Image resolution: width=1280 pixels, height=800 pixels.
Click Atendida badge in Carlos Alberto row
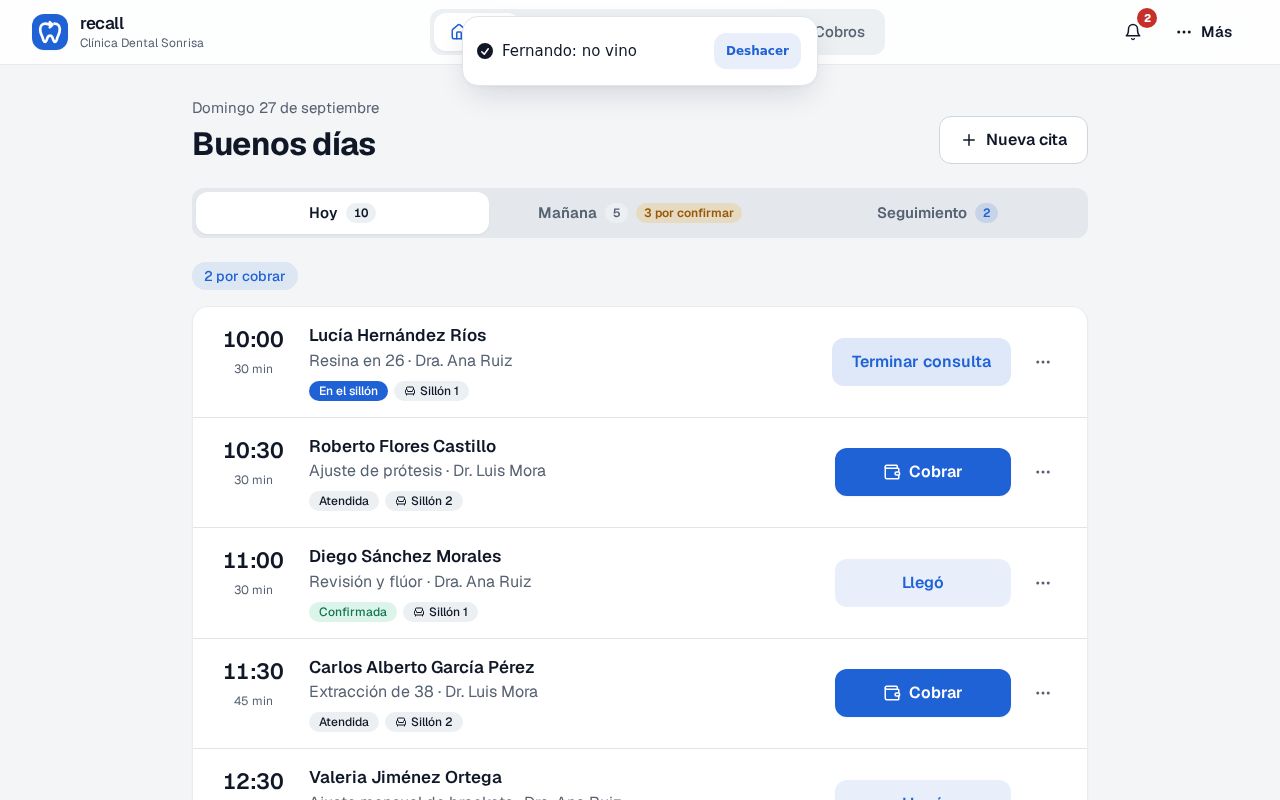pyautogui.click(x=344, y=722)
